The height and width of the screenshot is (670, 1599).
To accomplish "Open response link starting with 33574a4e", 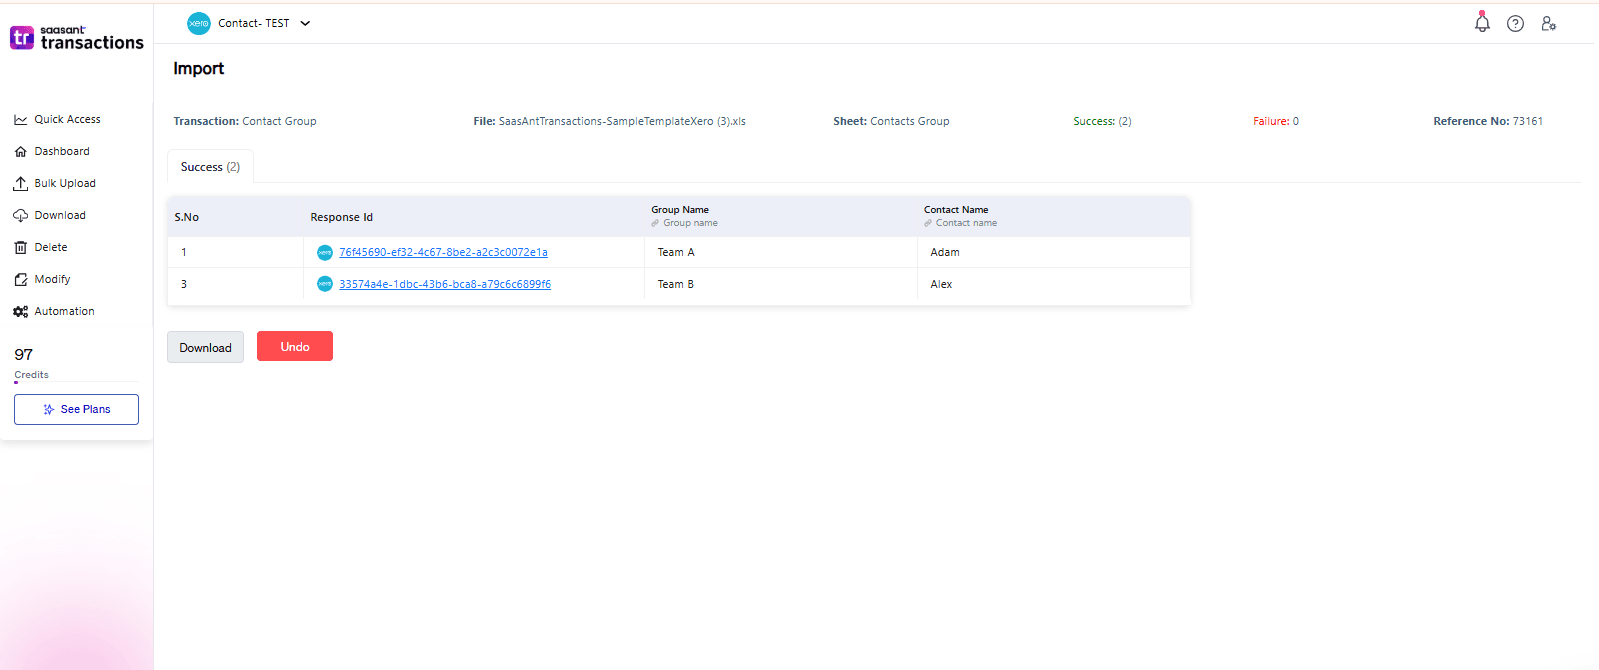I will pos(445,284).
